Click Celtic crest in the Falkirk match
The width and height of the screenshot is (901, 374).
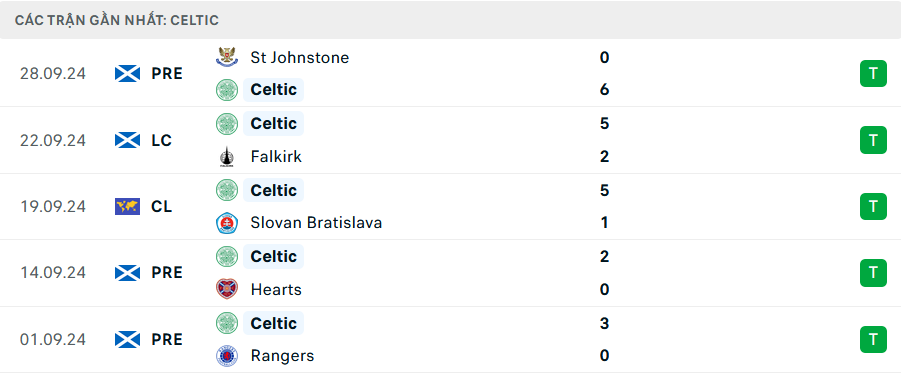point(227,124)
